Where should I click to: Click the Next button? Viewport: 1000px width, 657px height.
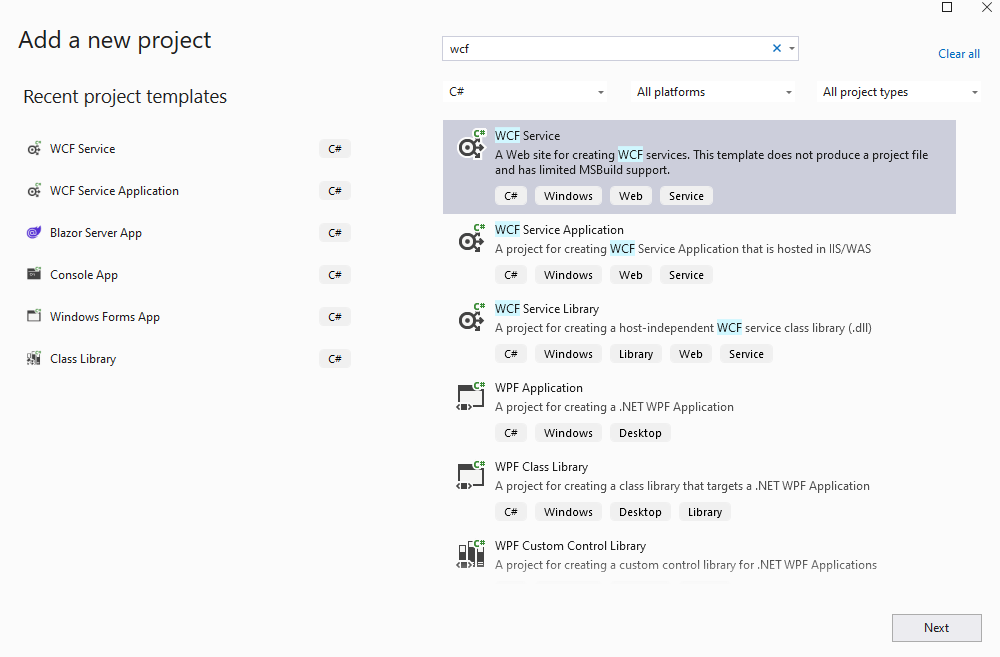click(x=936, y=628)
